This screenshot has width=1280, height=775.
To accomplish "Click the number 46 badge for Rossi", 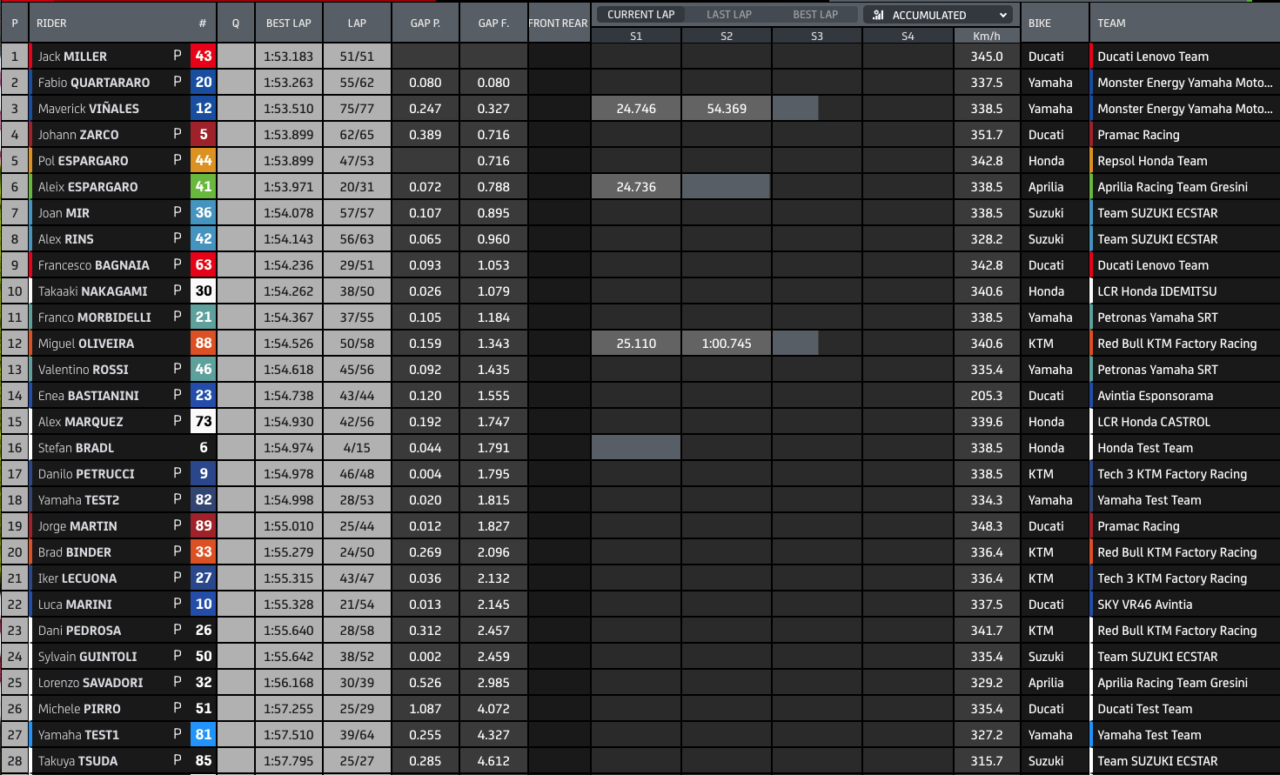I will [x=203, y=369].
